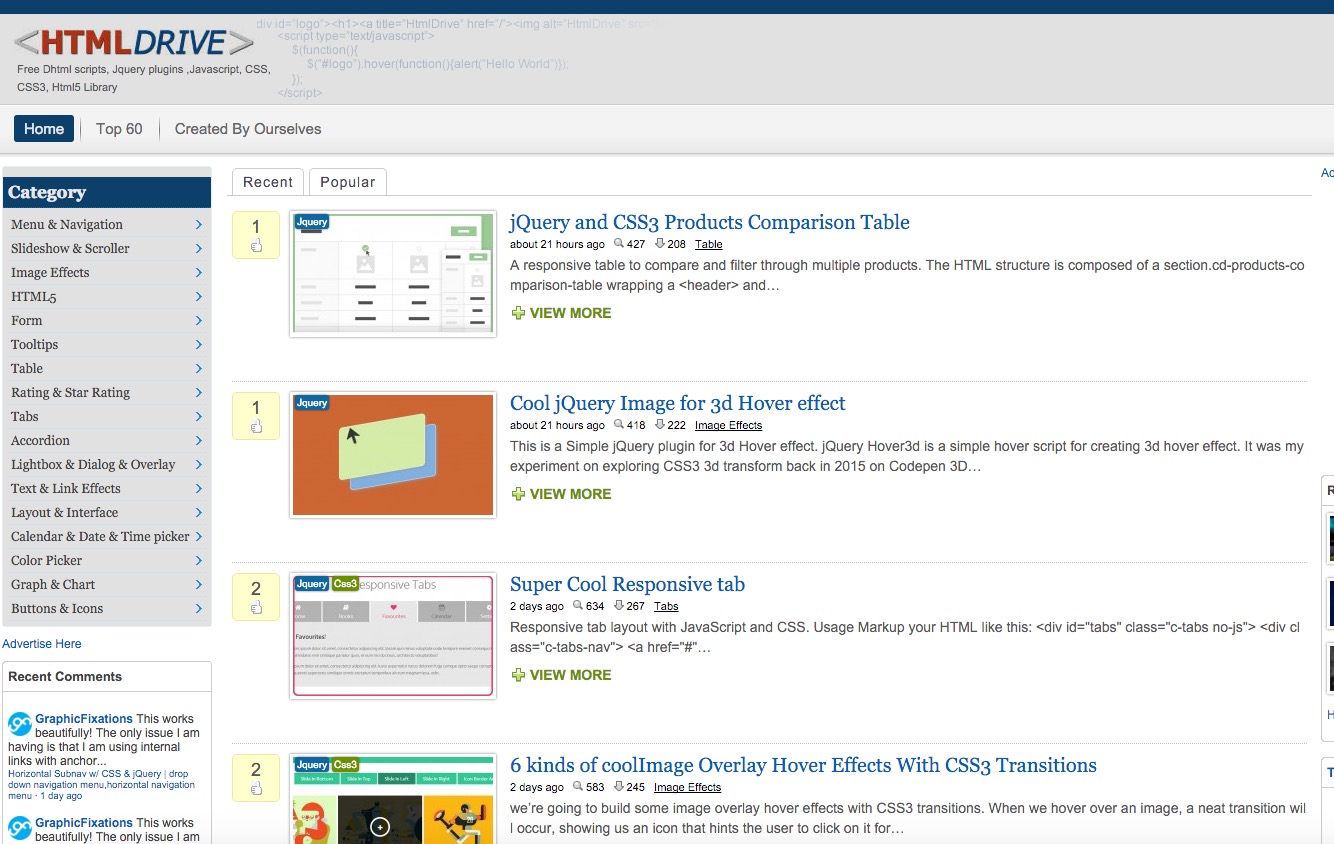Open Created By Ourselves menu item
The image size is (1334, 844).
[248, 129]
